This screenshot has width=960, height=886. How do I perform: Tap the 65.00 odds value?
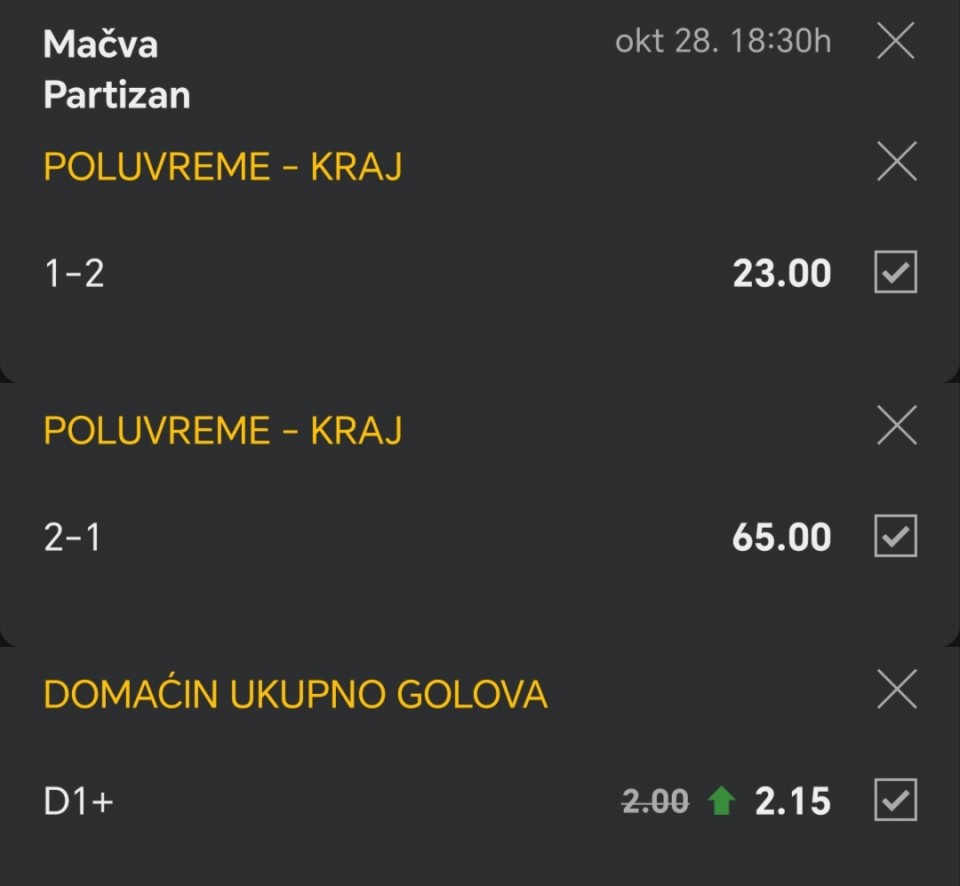[781, 538]
